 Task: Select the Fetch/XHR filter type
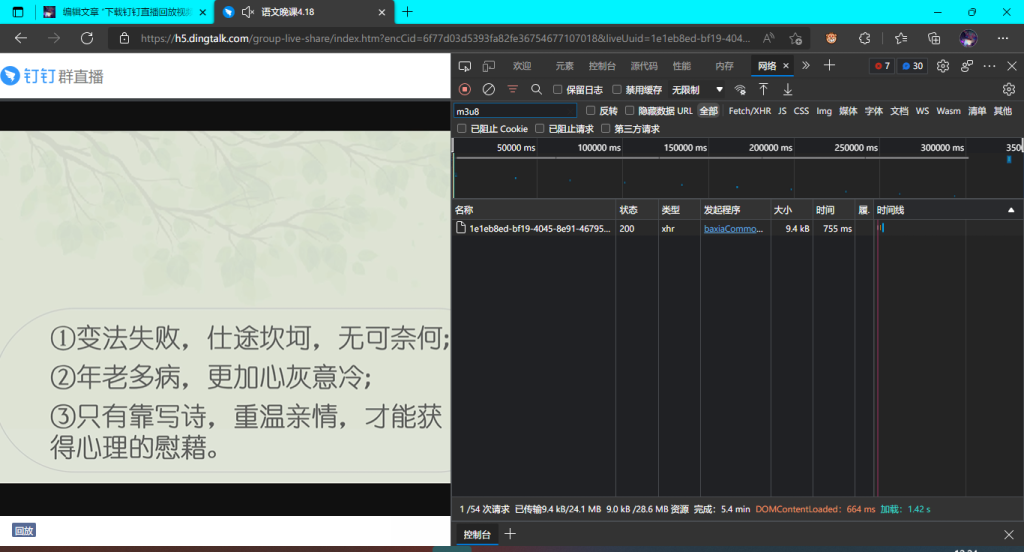click(749, 111)
